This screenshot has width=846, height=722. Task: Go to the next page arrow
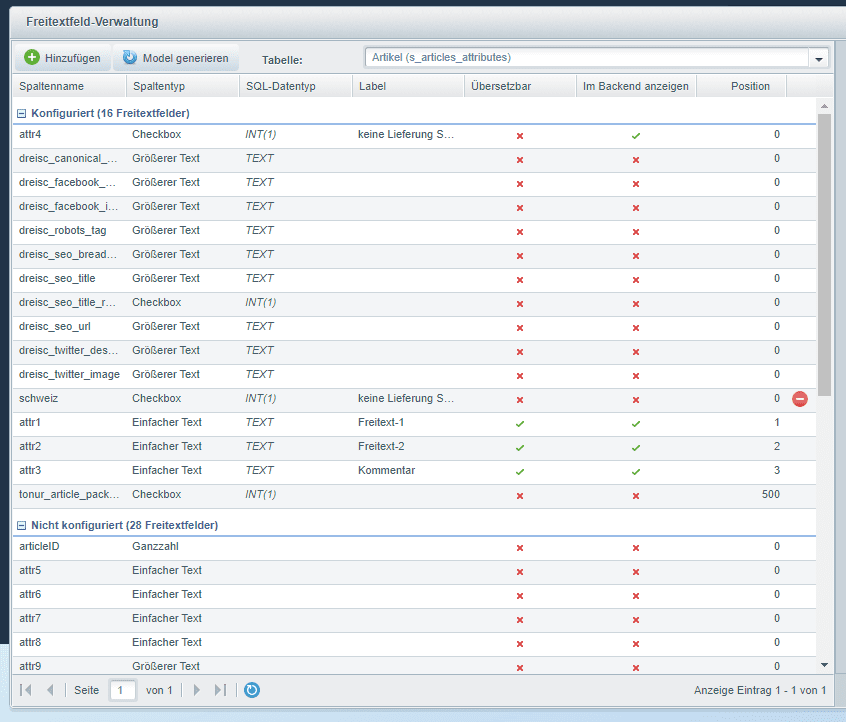coord(197,690)
